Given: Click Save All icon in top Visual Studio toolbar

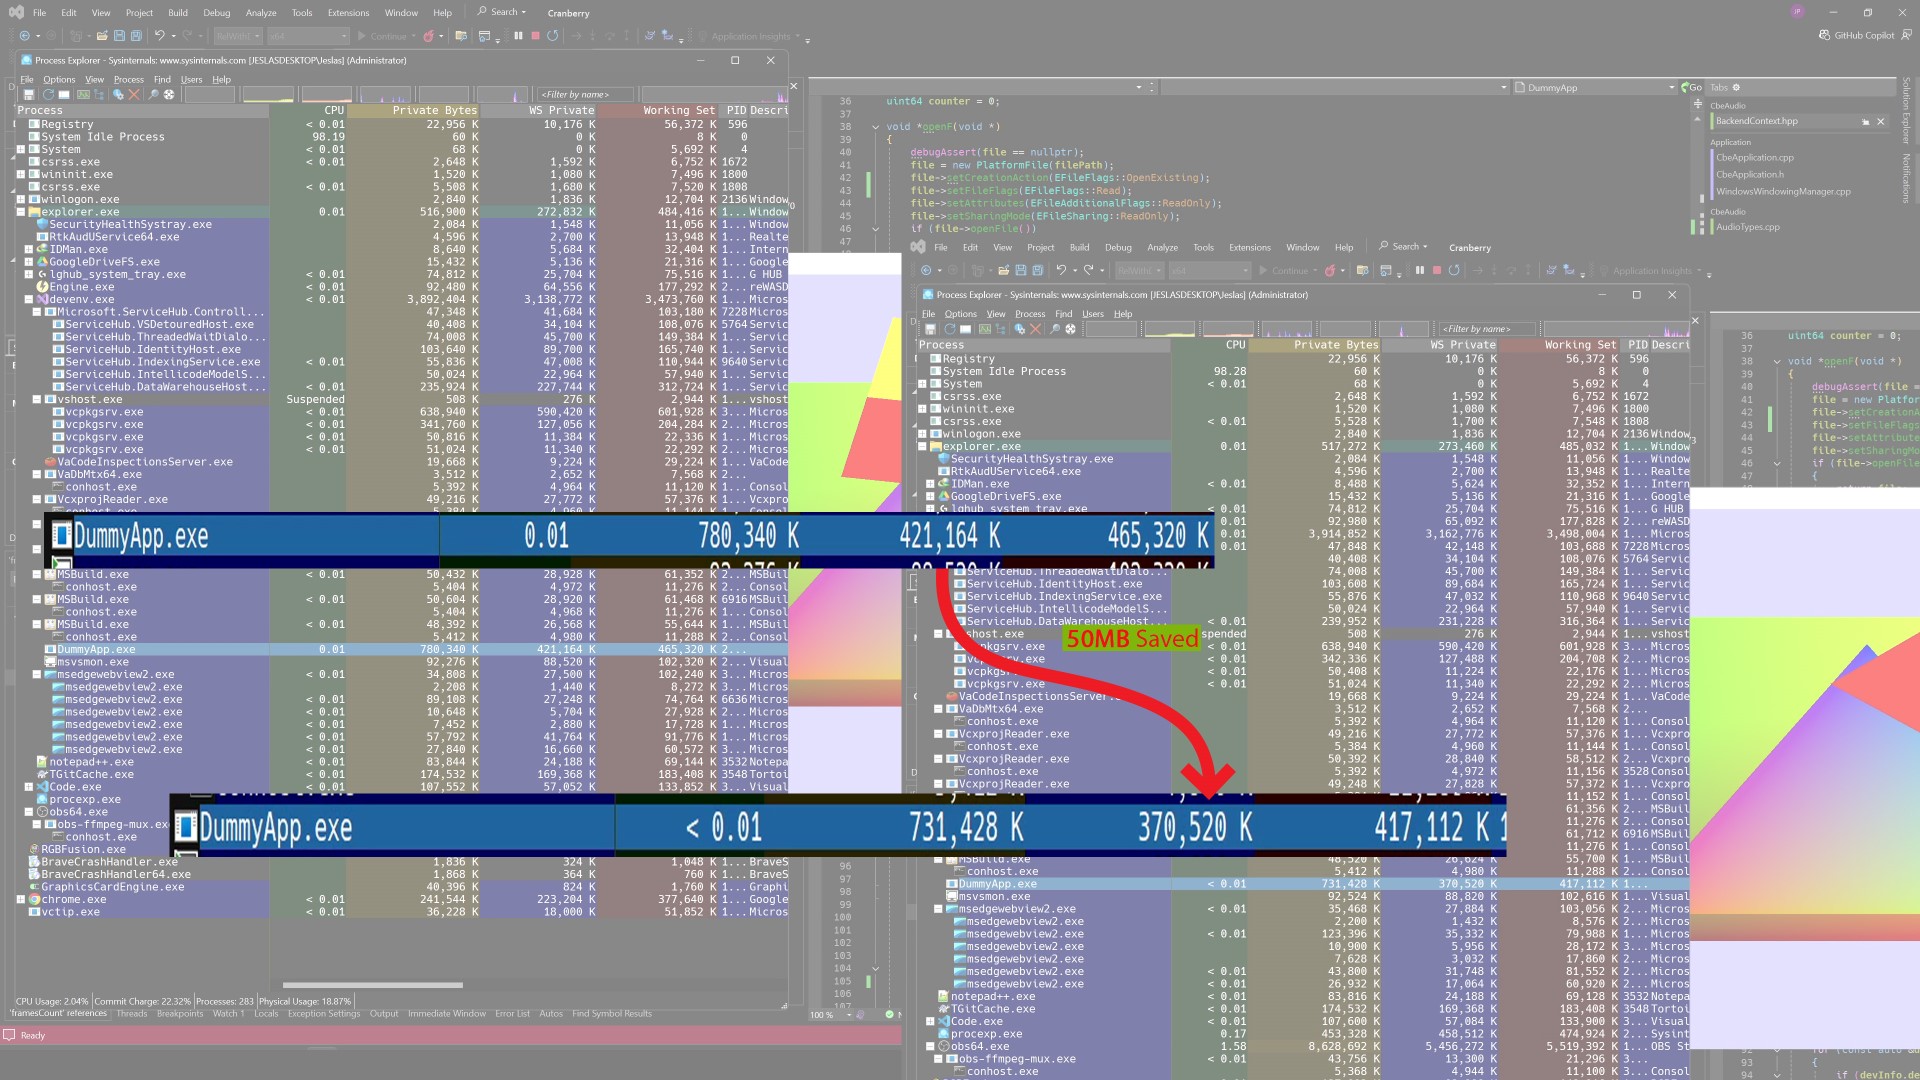Looking at the screenshot, I should (136, 36).
